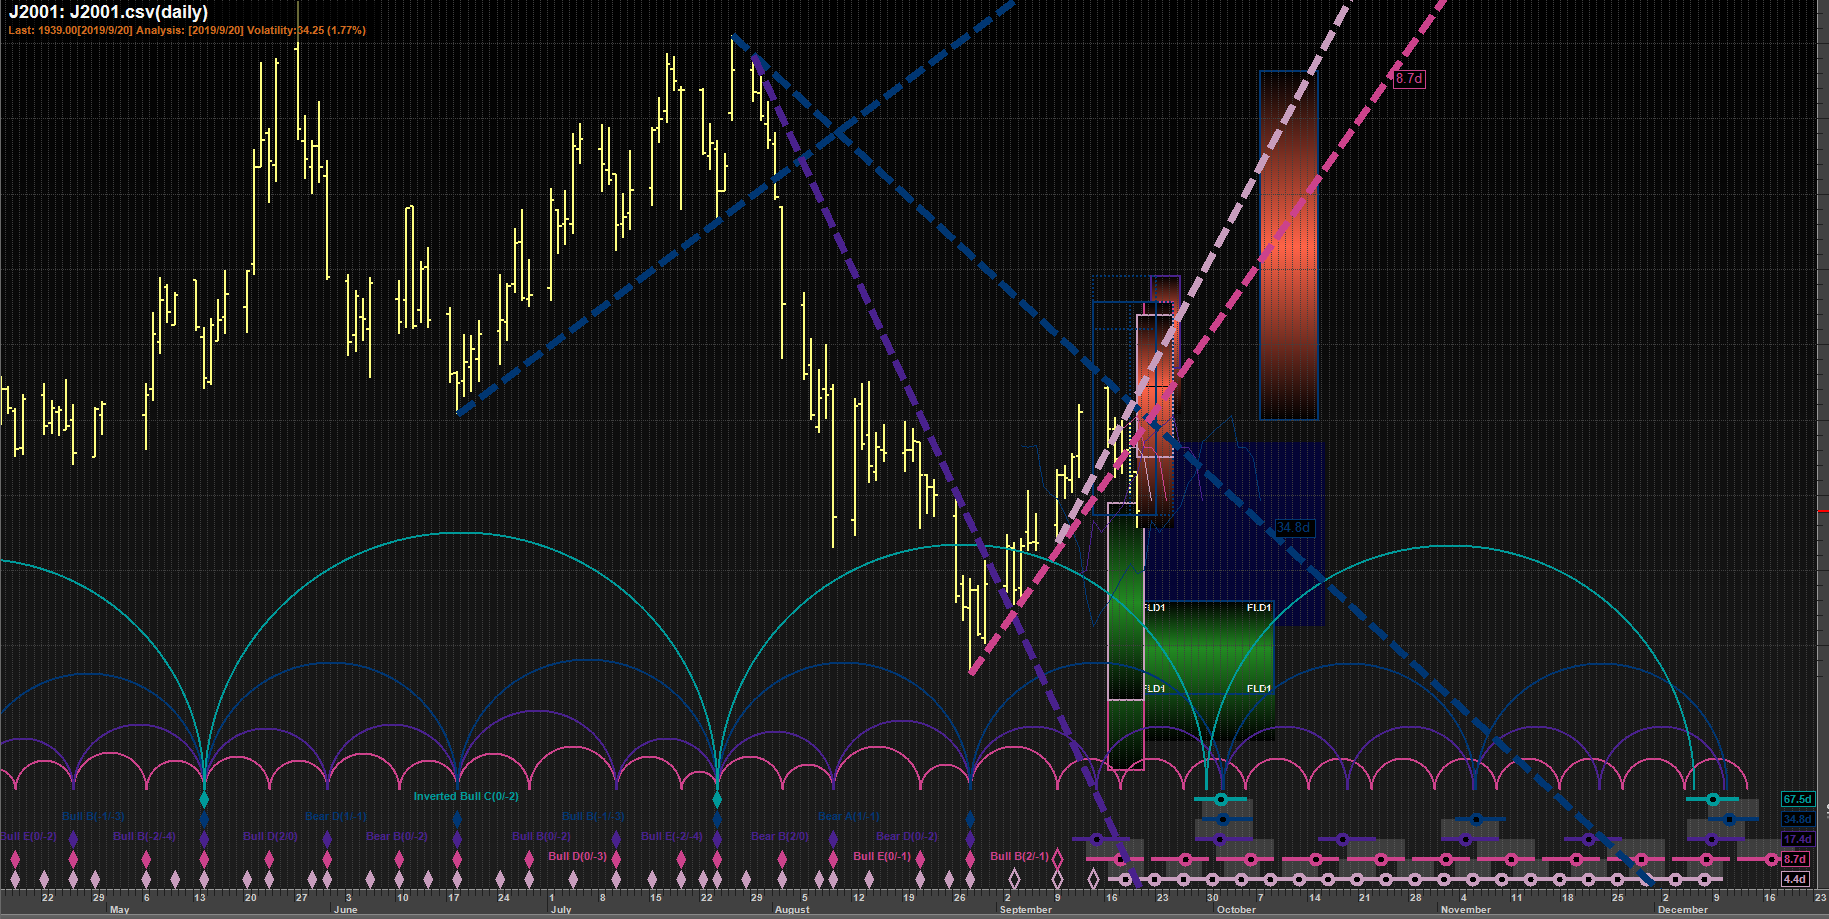
Task: Select the 34.8d cycle label at right edge
Action: click(x=1797, y=819)
